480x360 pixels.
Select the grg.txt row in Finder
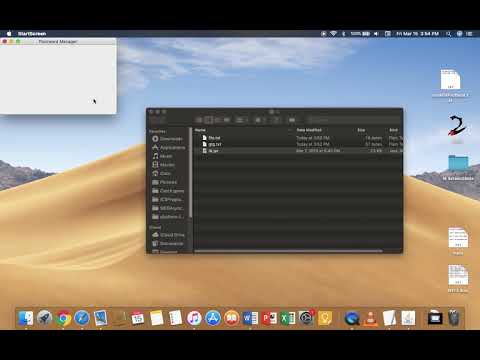pos(298,144)
